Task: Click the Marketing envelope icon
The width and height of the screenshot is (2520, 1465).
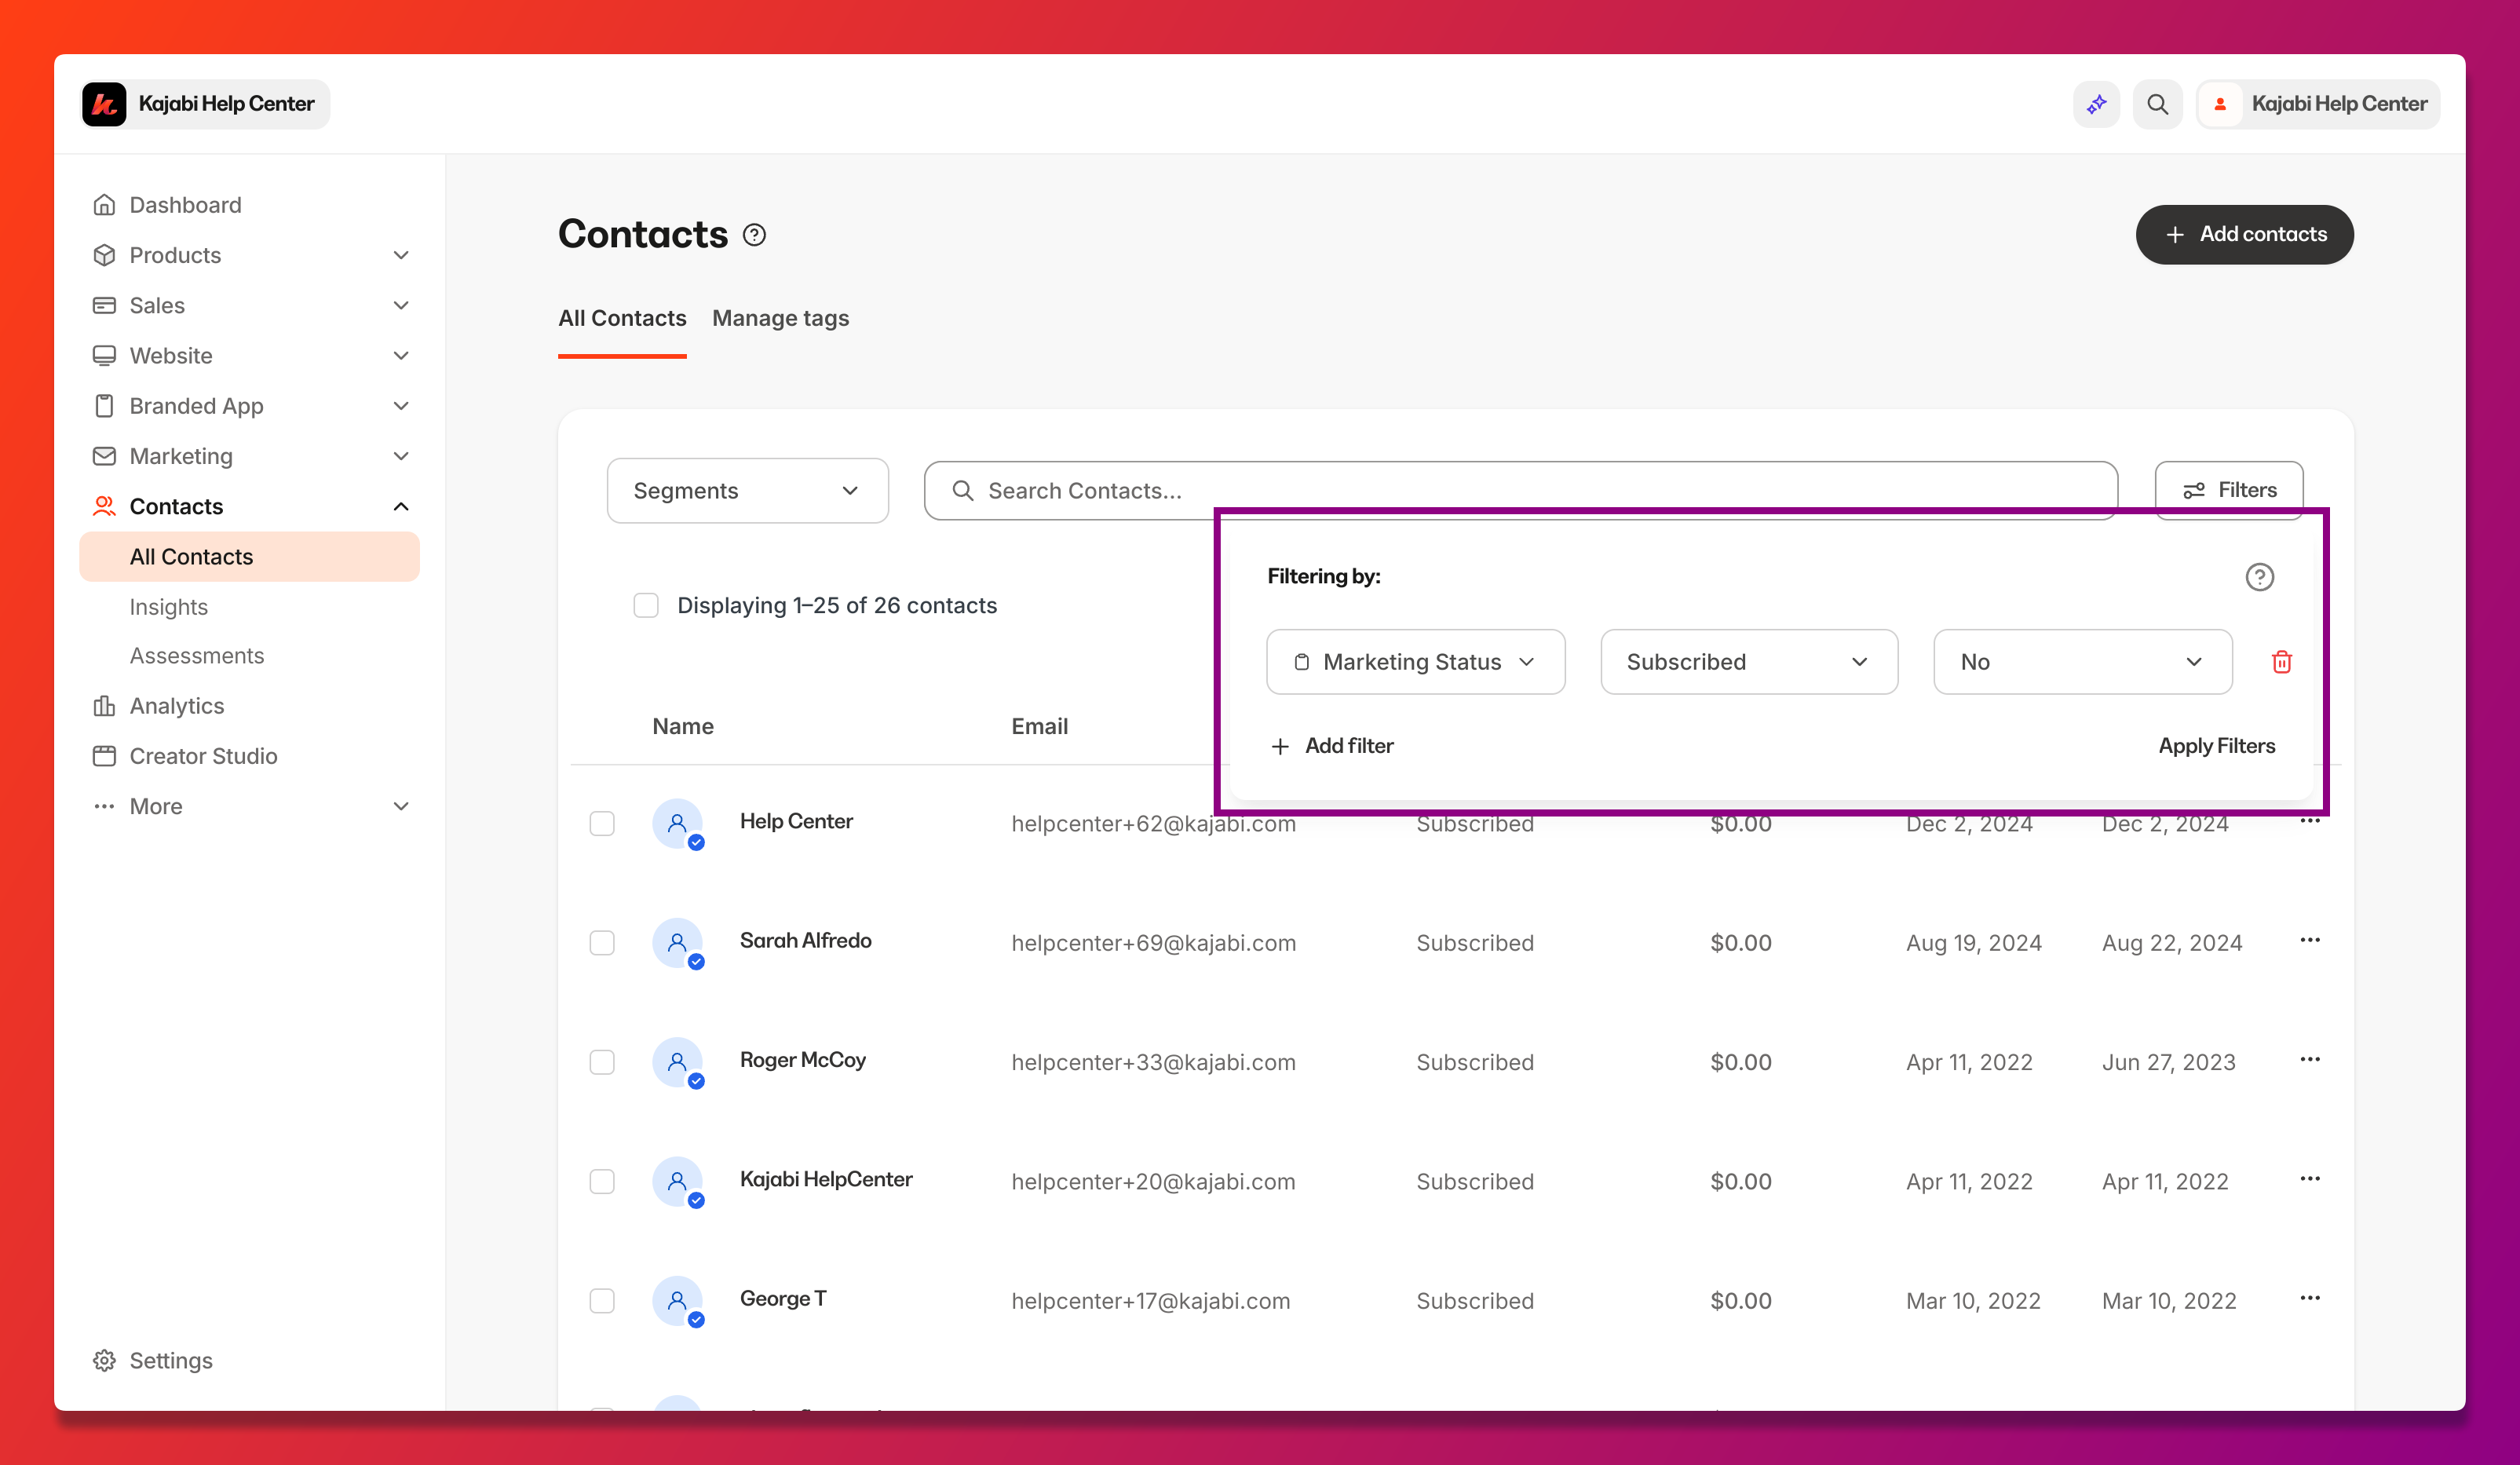Action: coord(104,456)
